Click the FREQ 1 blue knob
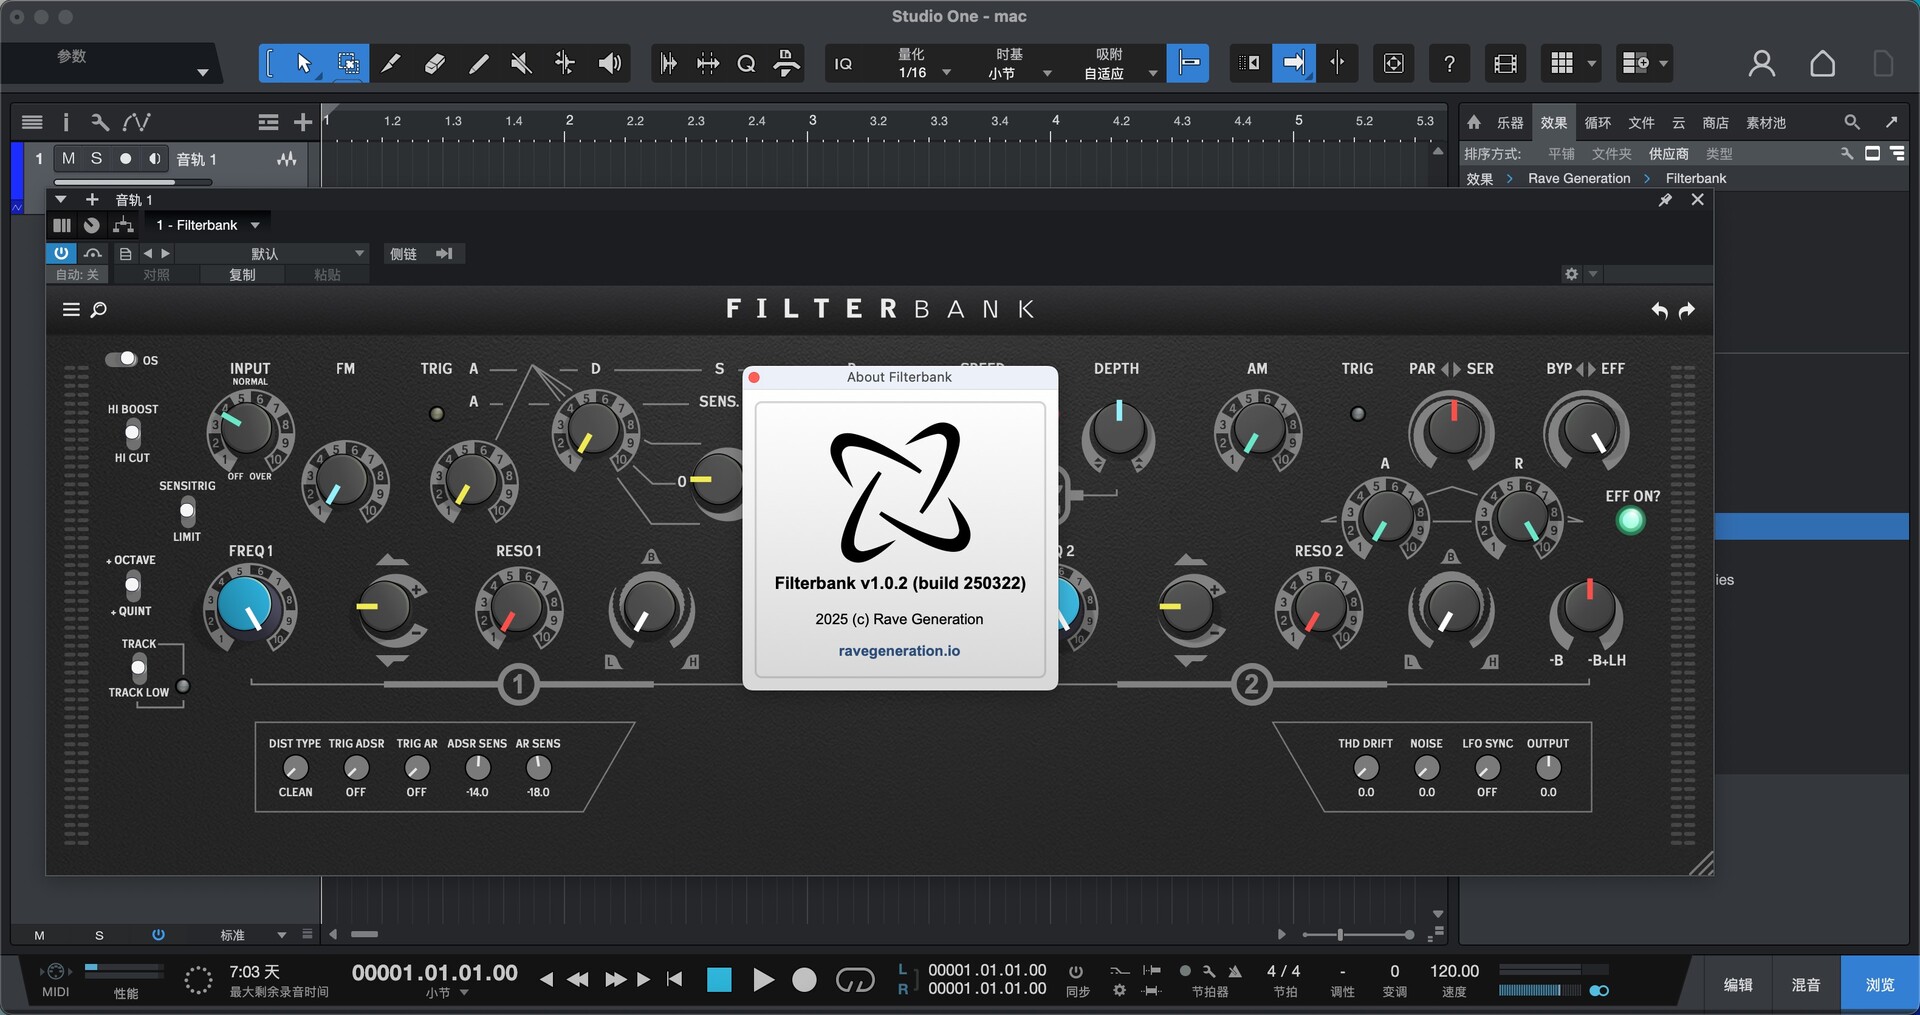Viewport: 1920px width, 1015px height. pos(245,606)
